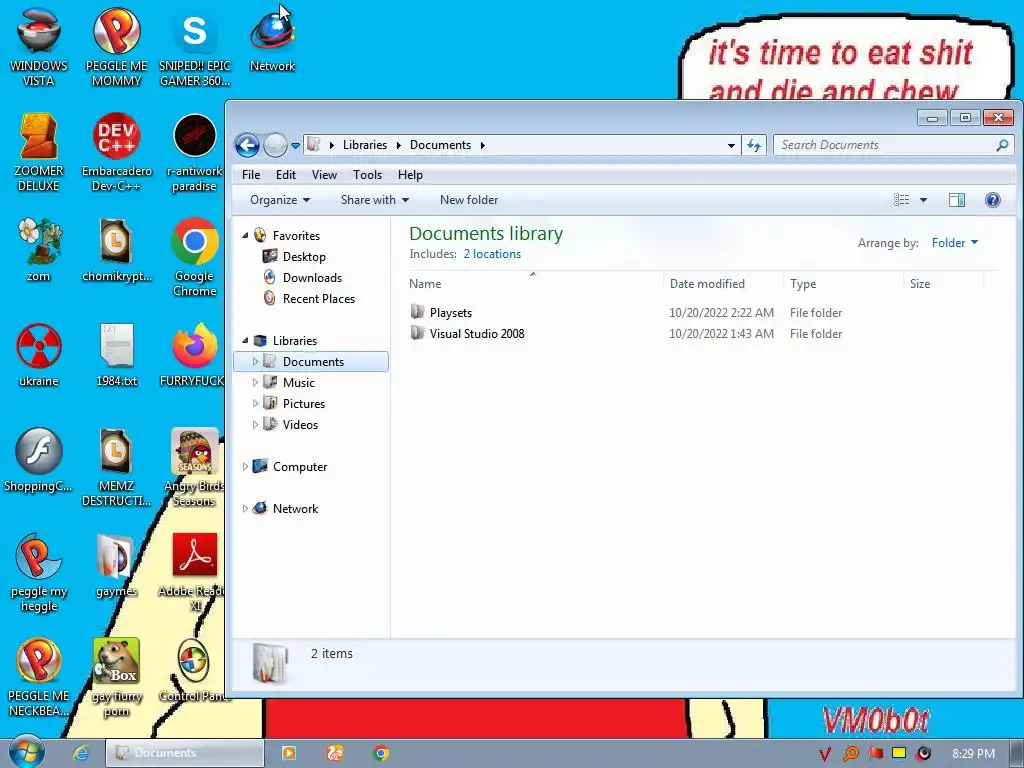Launch Internet Explorer from the taskbar

[80, 753]
